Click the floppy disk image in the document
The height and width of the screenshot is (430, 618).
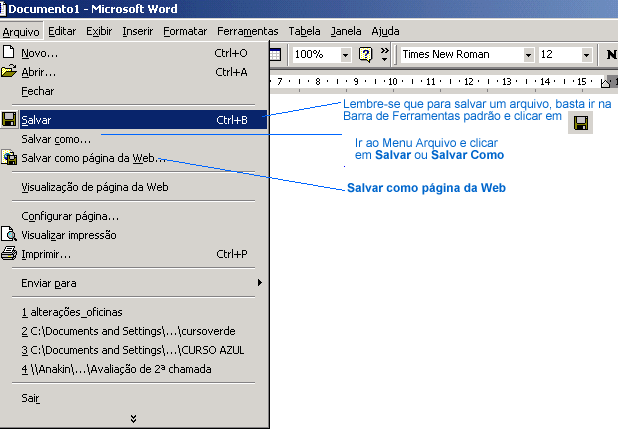tap(581, 123)
